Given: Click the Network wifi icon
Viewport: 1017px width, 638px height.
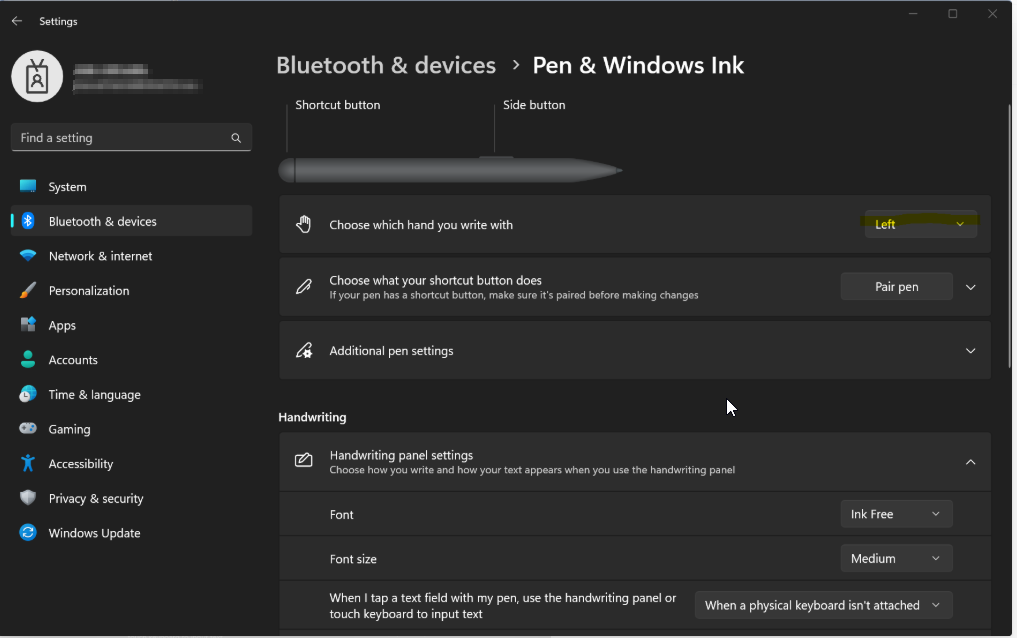Looking at the screenshot, I should point(28,255).
